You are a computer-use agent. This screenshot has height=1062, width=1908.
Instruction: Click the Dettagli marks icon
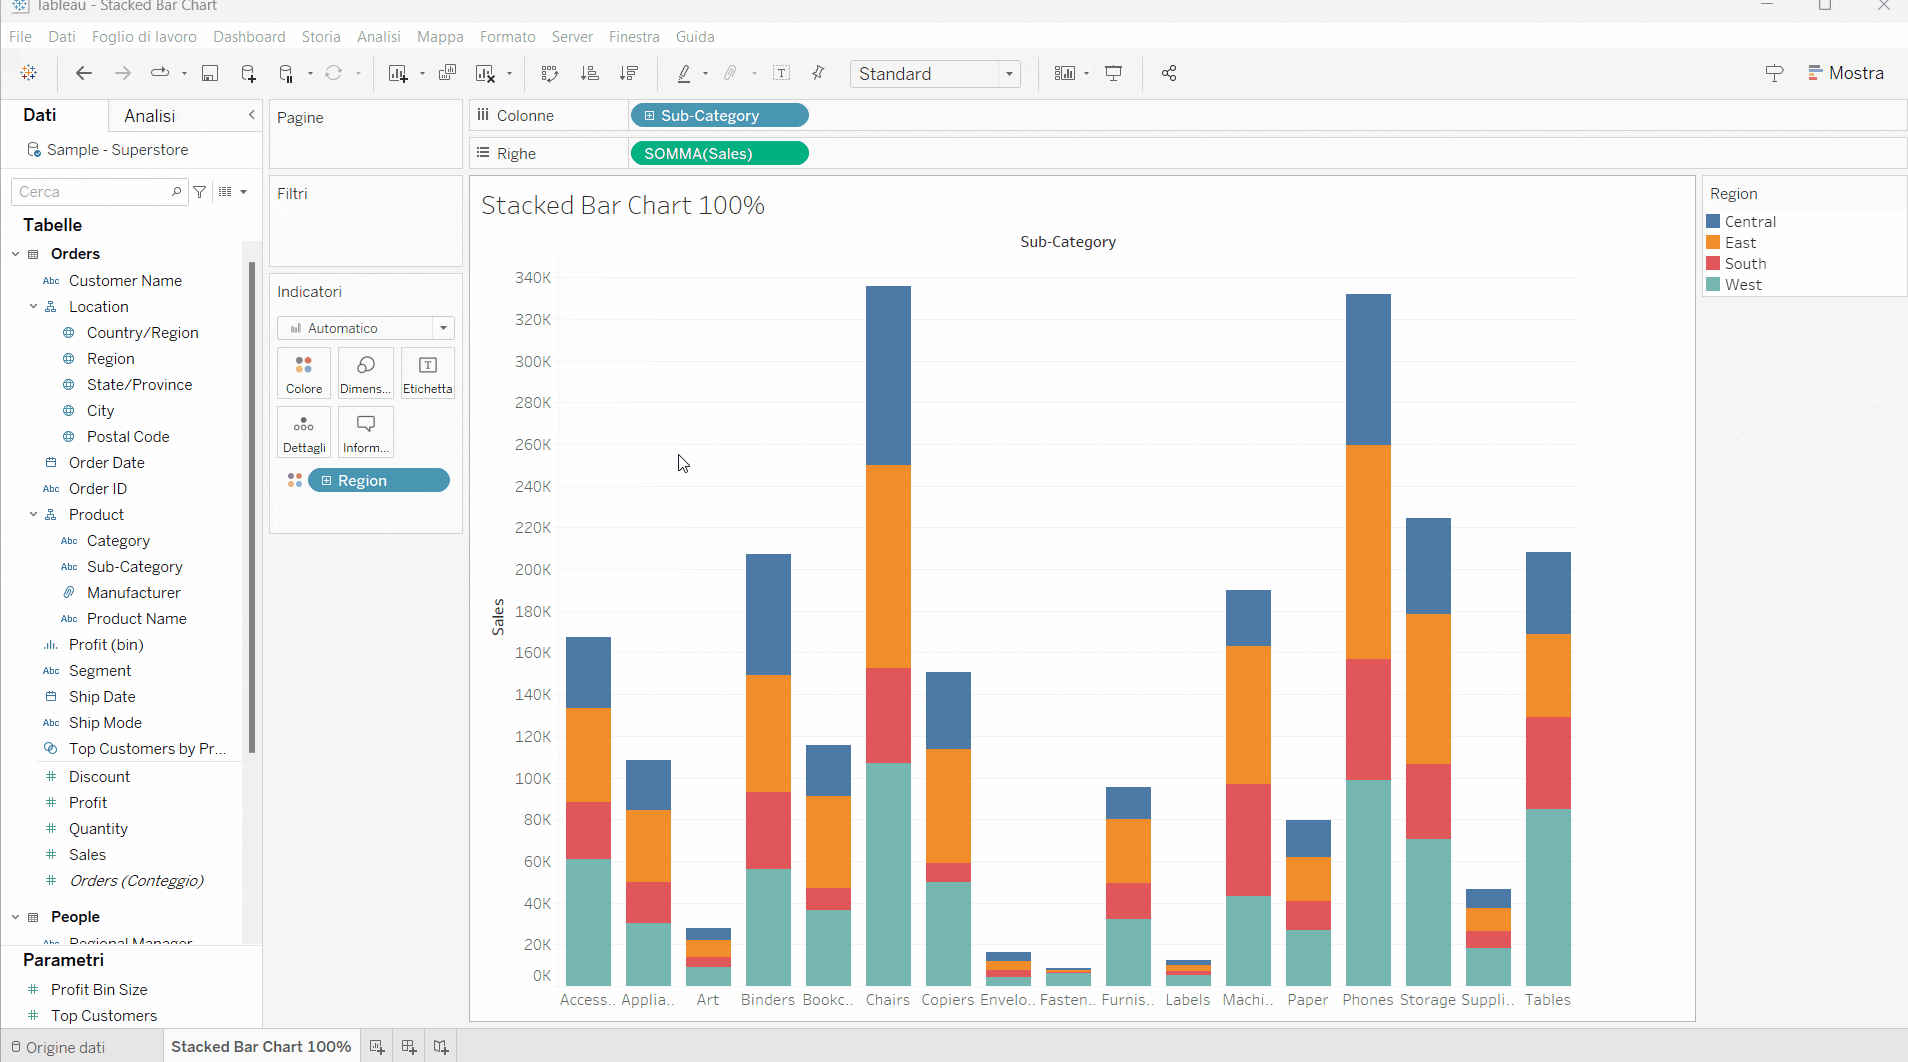(303, 431)
